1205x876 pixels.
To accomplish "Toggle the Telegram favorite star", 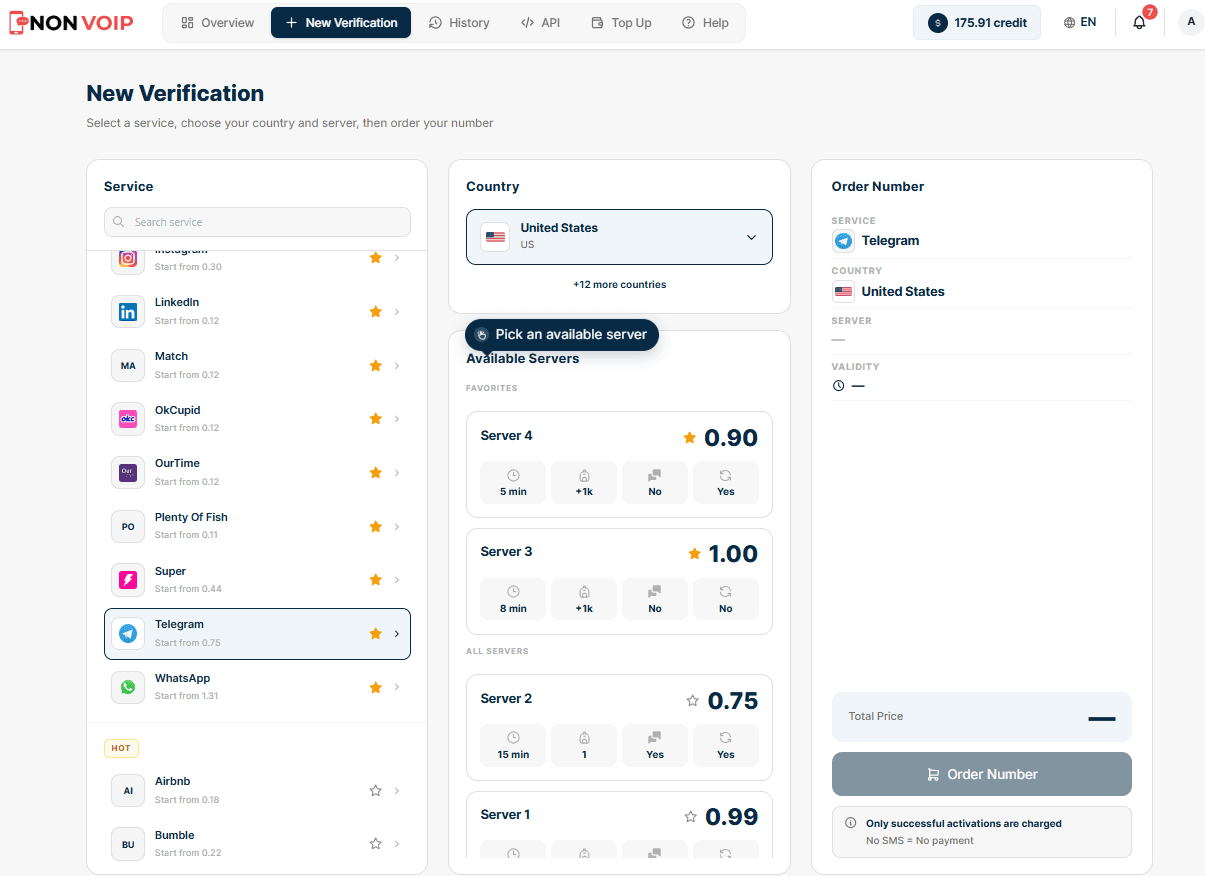I will tap(376, 634).
